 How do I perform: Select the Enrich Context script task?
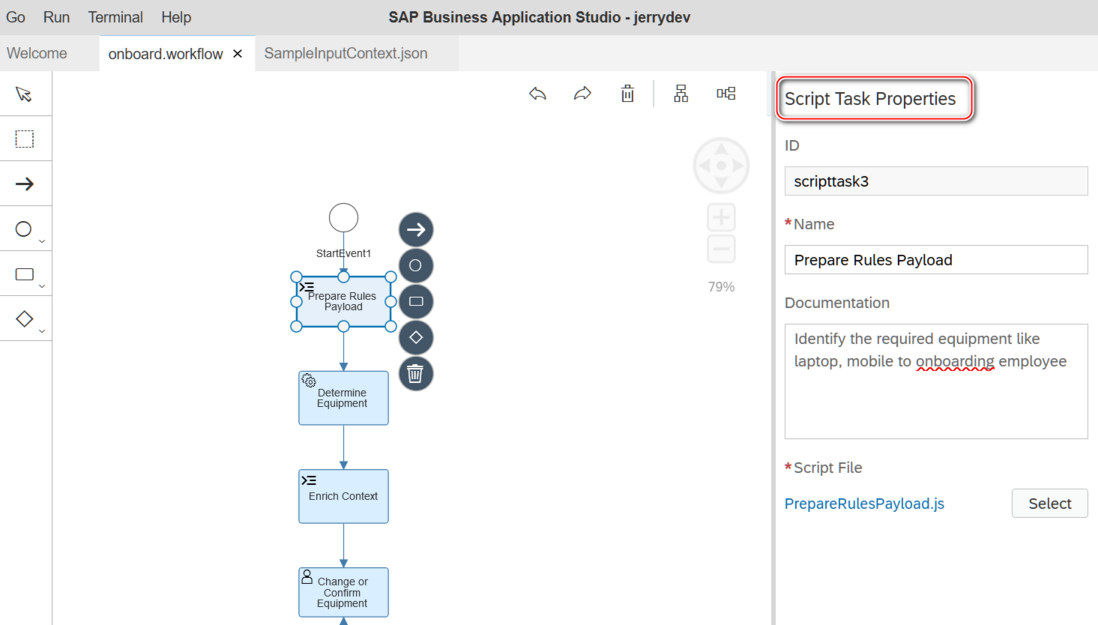[343, 496]
